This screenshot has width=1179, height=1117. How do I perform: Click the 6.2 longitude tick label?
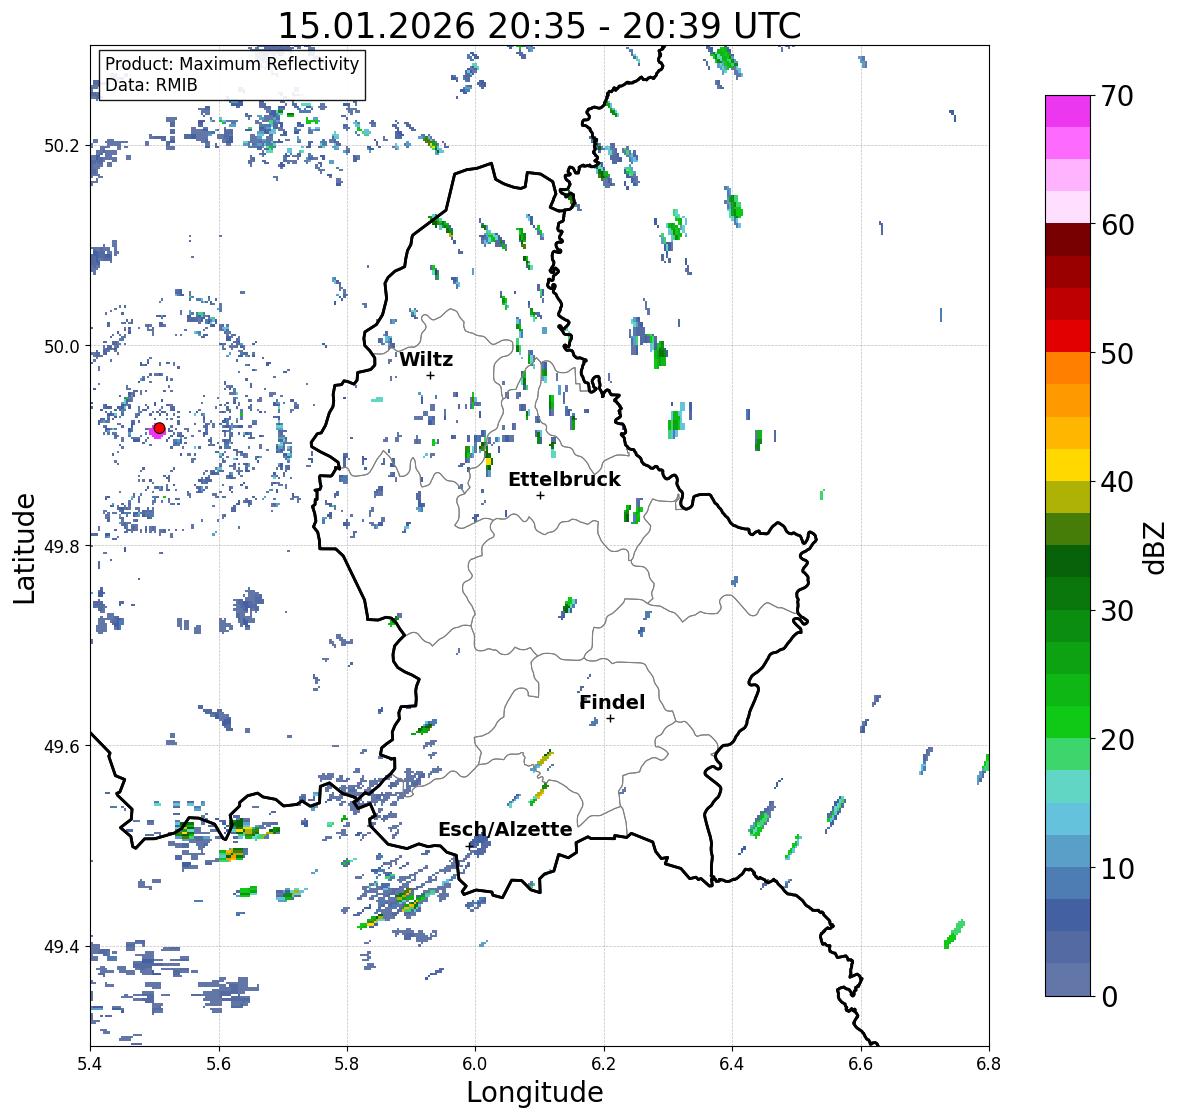click(x=604, y=1064)
